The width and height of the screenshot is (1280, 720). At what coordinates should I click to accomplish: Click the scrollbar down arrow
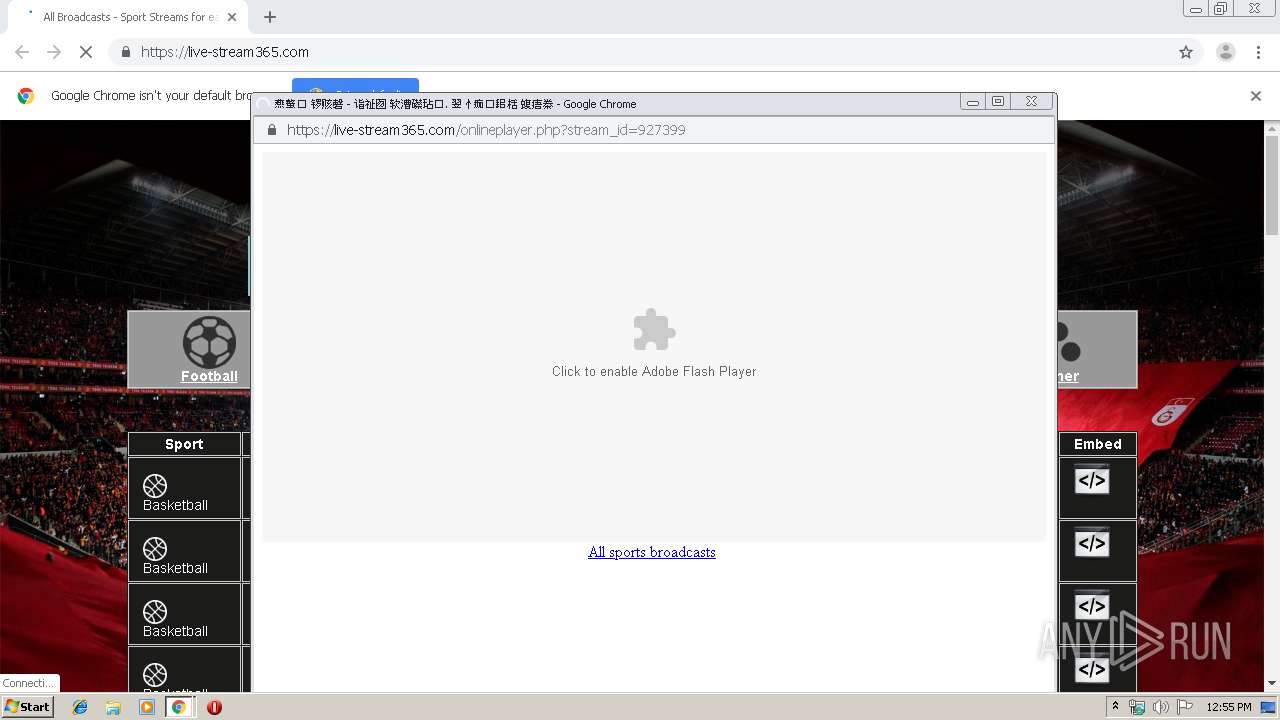point(1272,684)
